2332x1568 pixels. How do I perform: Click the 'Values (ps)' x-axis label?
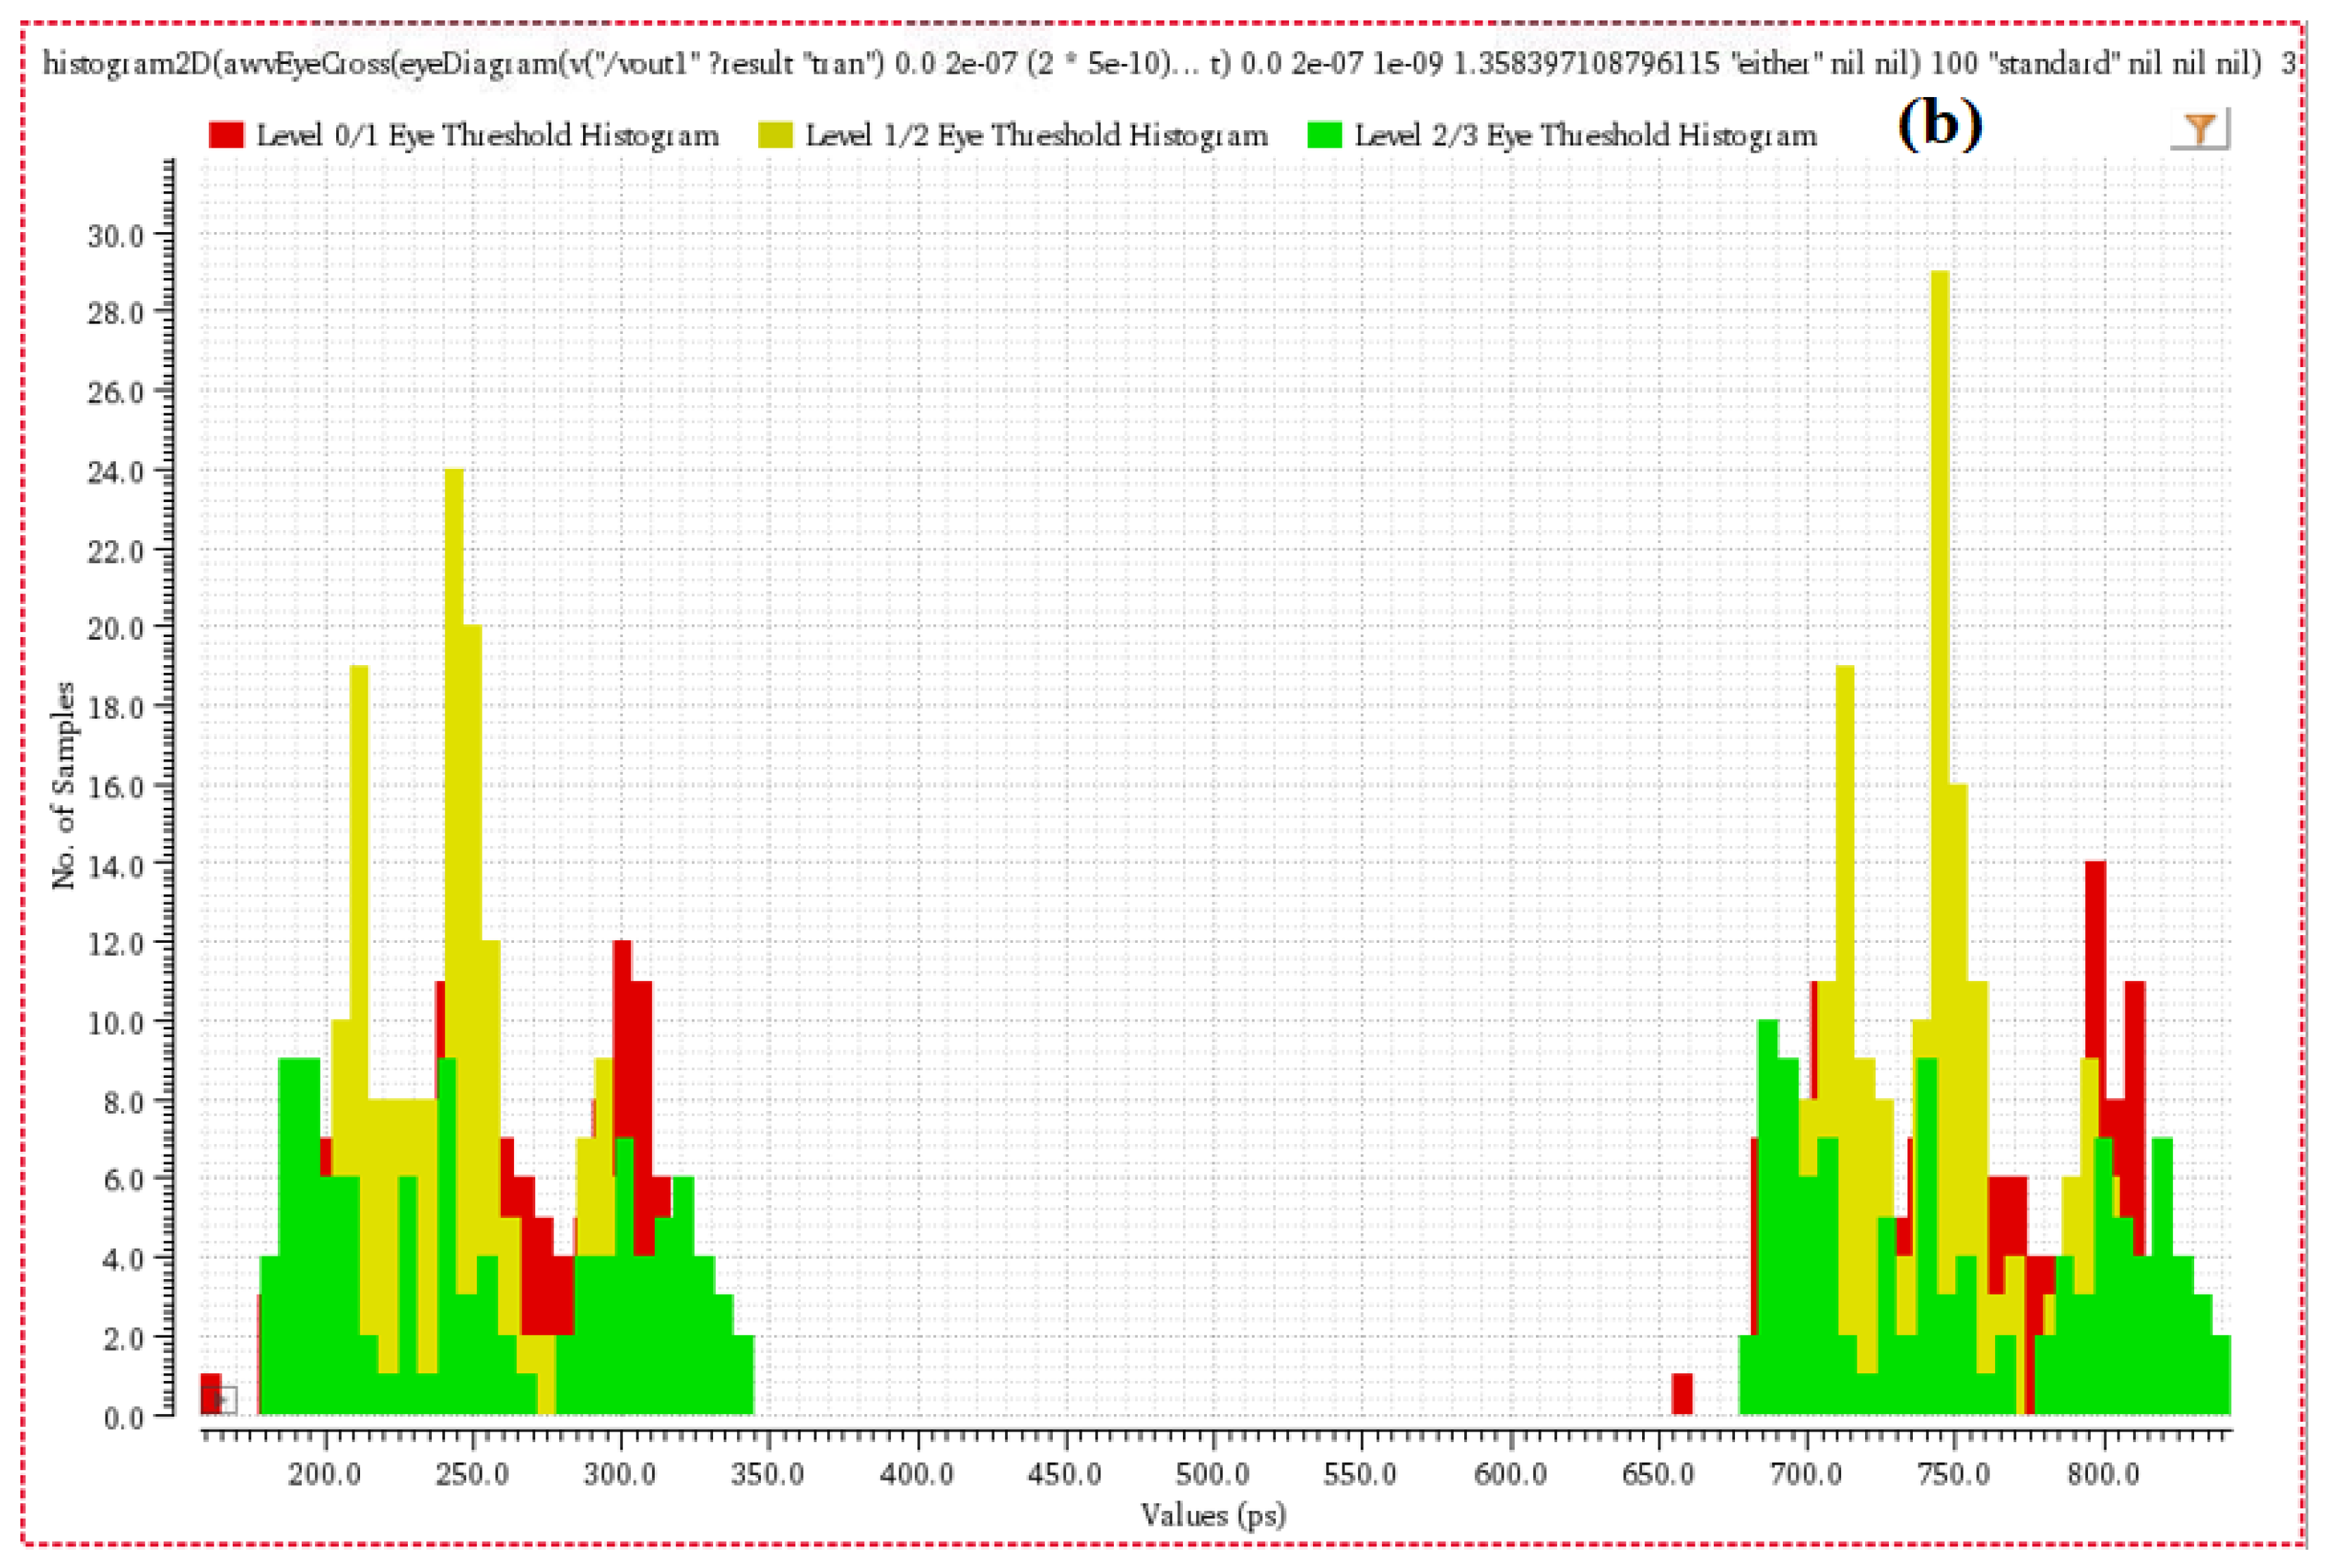tap(1213, 1515)
